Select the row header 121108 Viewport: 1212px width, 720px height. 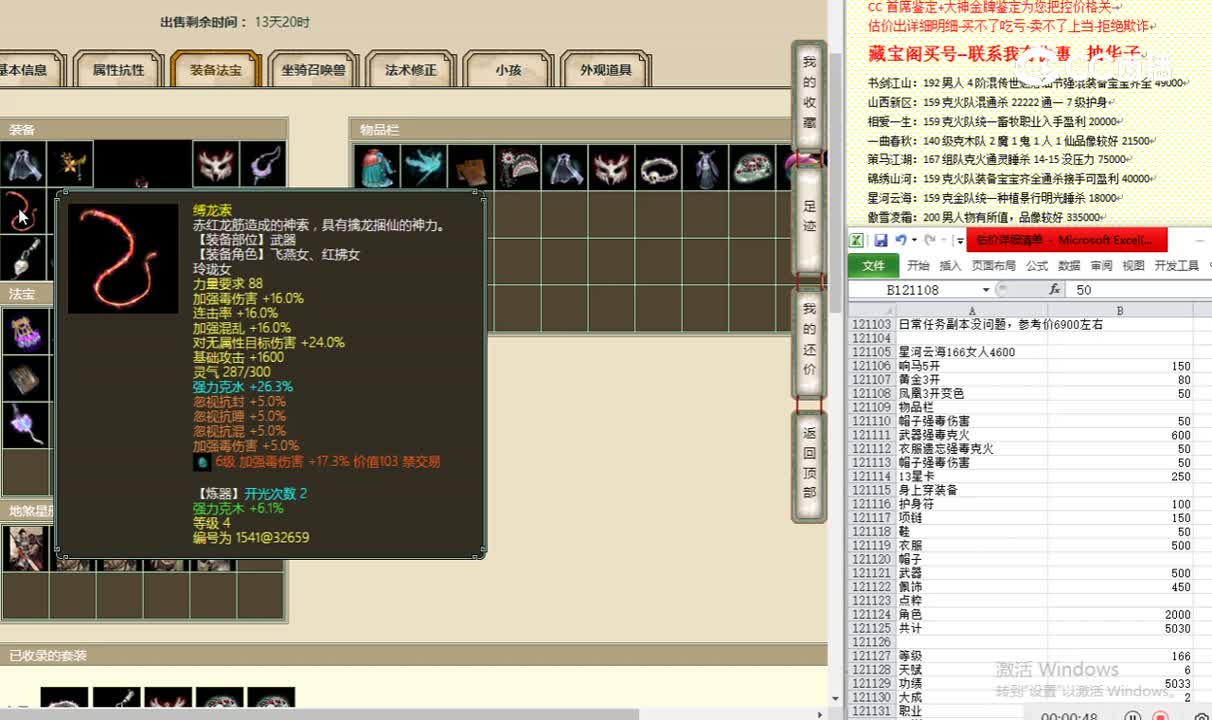tap(871, 394)
